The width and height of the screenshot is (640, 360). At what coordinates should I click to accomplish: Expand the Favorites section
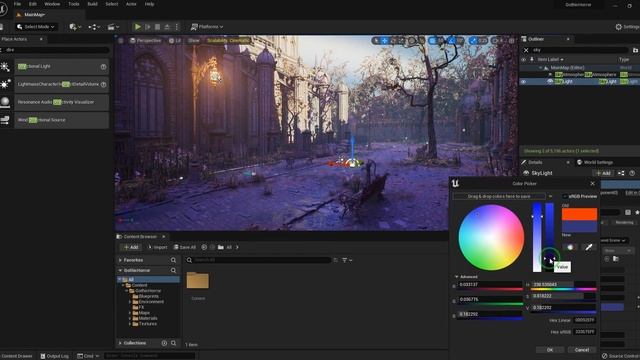tap(120, 260)
